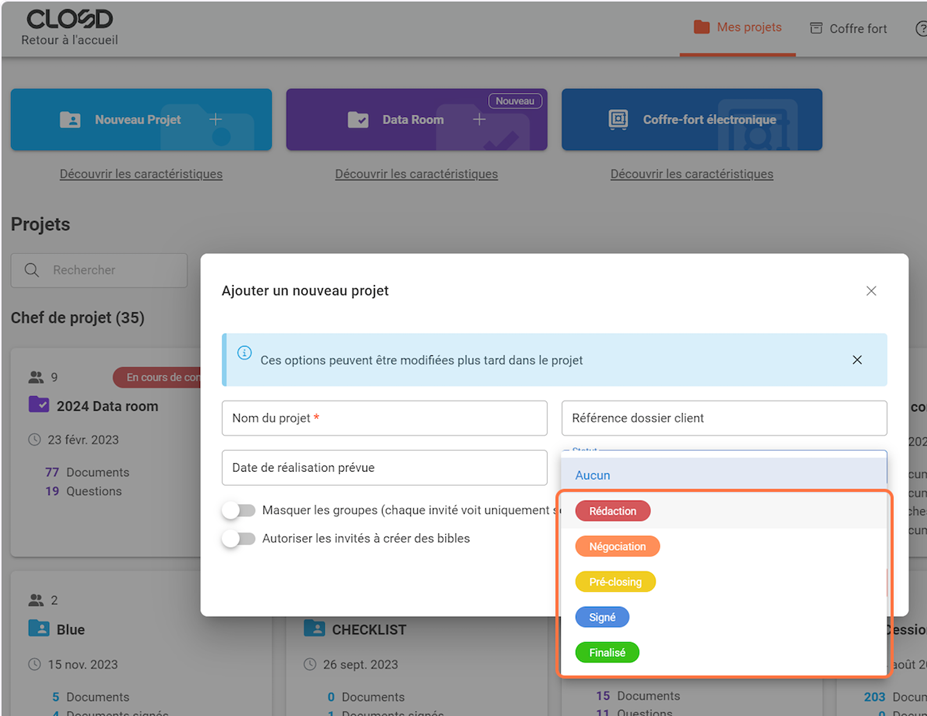Open Découvrir les caractéristiques under Data Room
The height and width of the screenshot is (716, 927).
(x=416, y=174)
